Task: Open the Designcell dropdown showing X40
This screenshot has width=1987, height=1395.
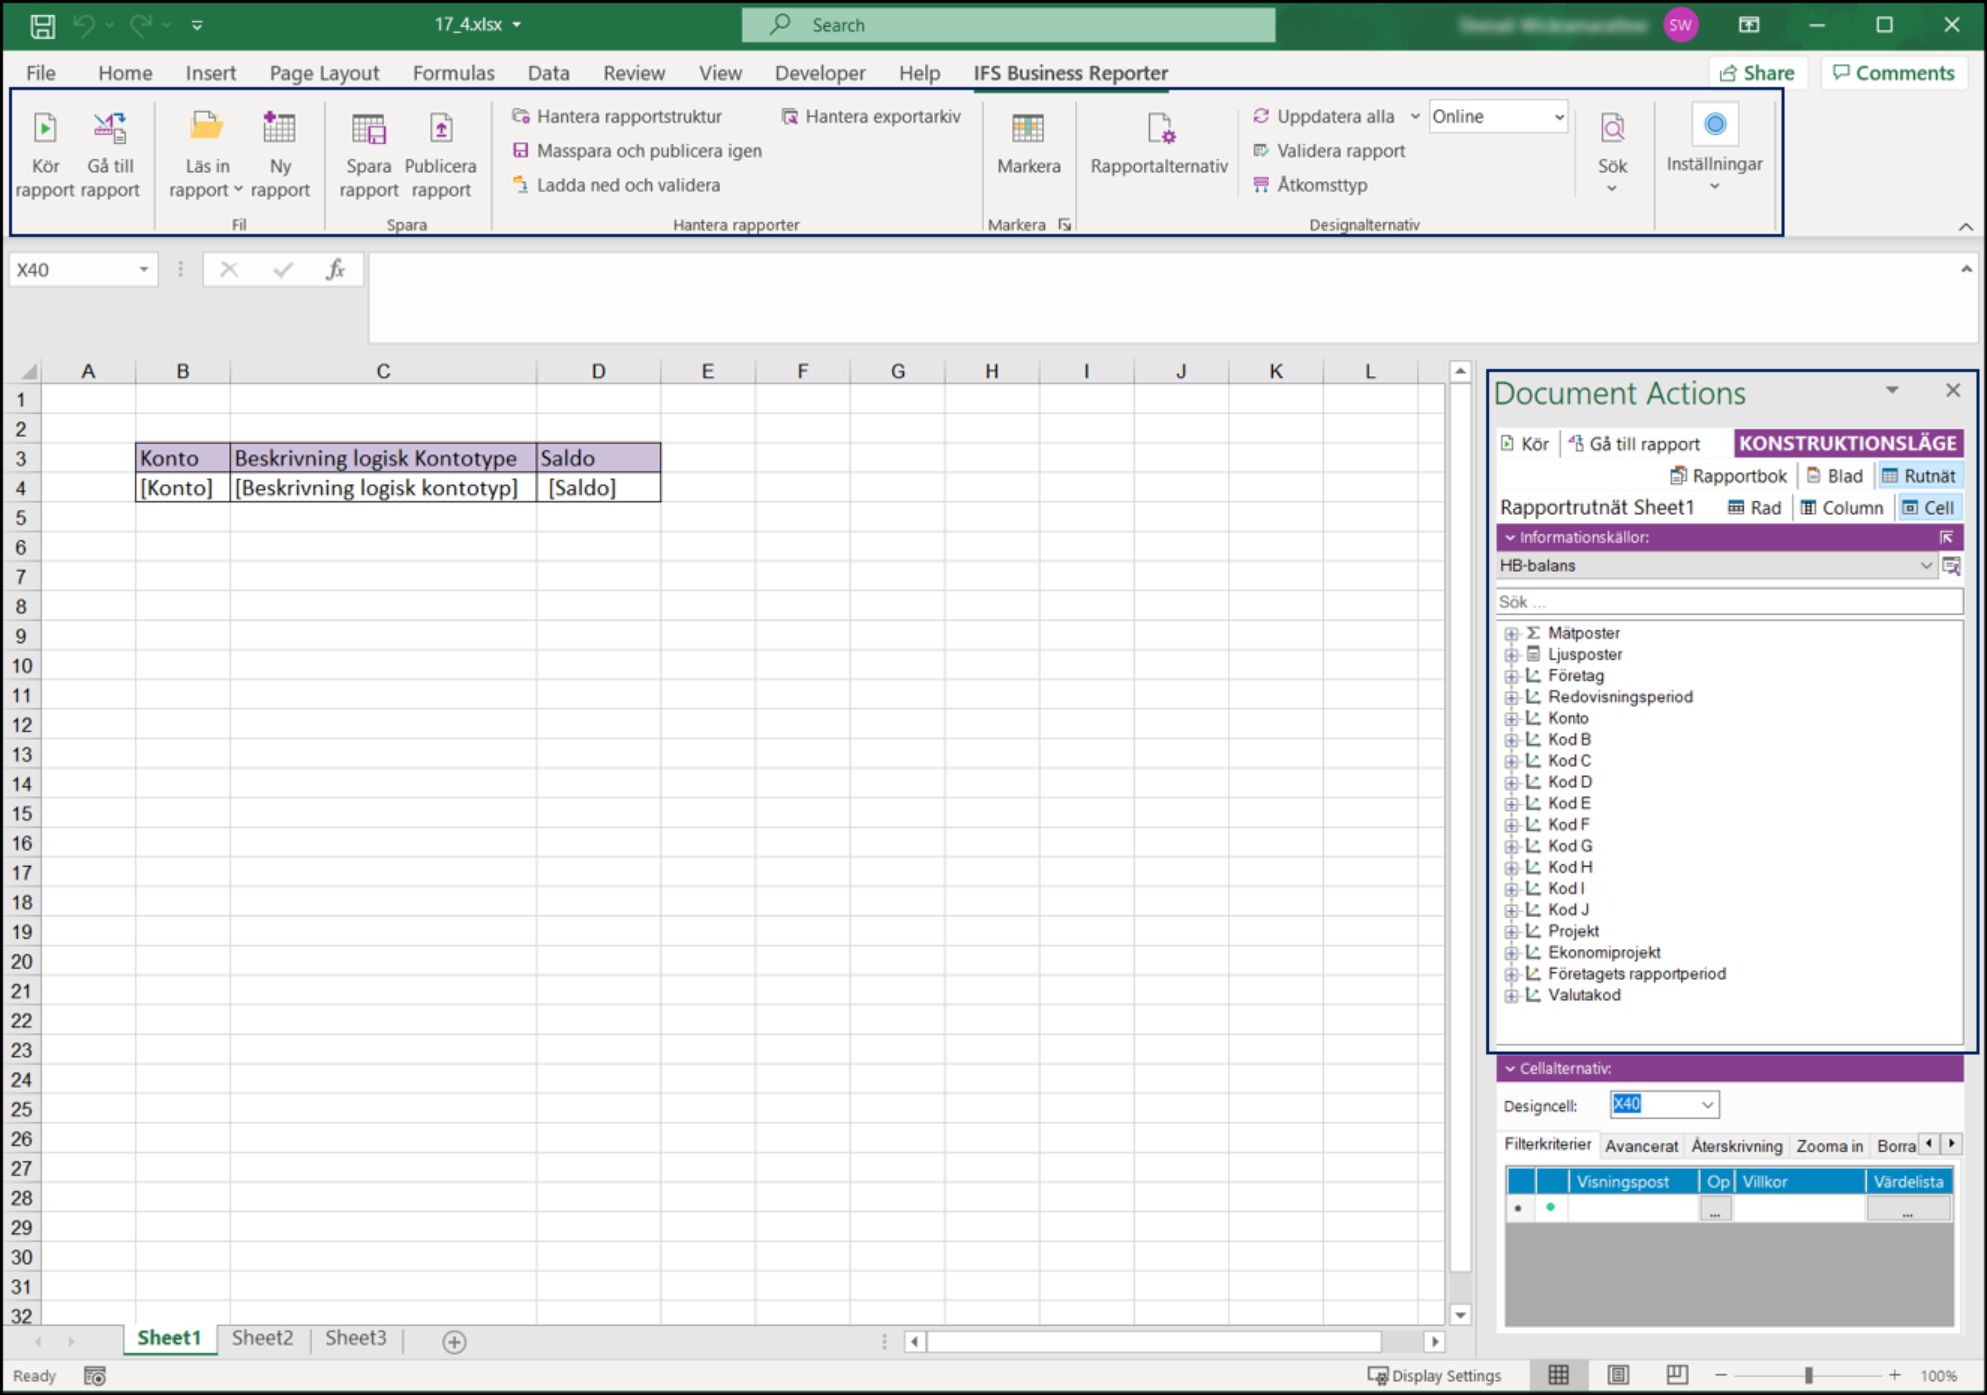Action: tap(1706, 1104)
